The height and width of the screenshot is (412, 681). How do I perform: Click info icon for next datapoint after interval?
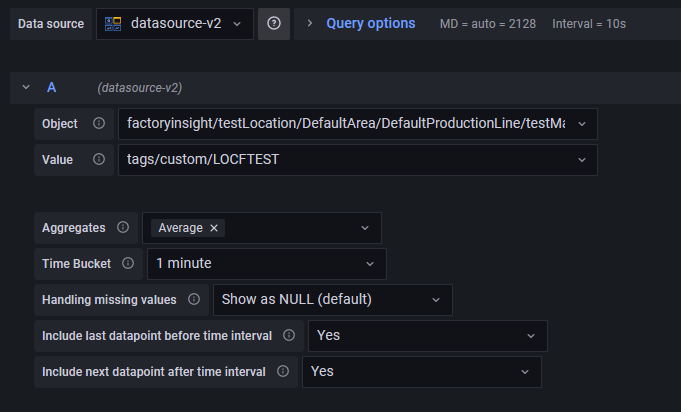[x=283, y=372]
